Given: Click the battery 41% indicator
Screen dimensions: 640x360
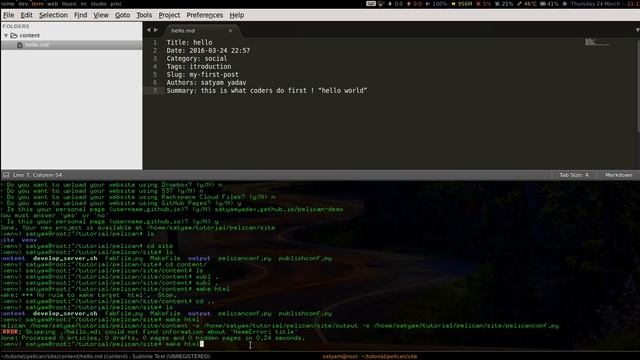Looking at the screenshot, I should [549, 4].
